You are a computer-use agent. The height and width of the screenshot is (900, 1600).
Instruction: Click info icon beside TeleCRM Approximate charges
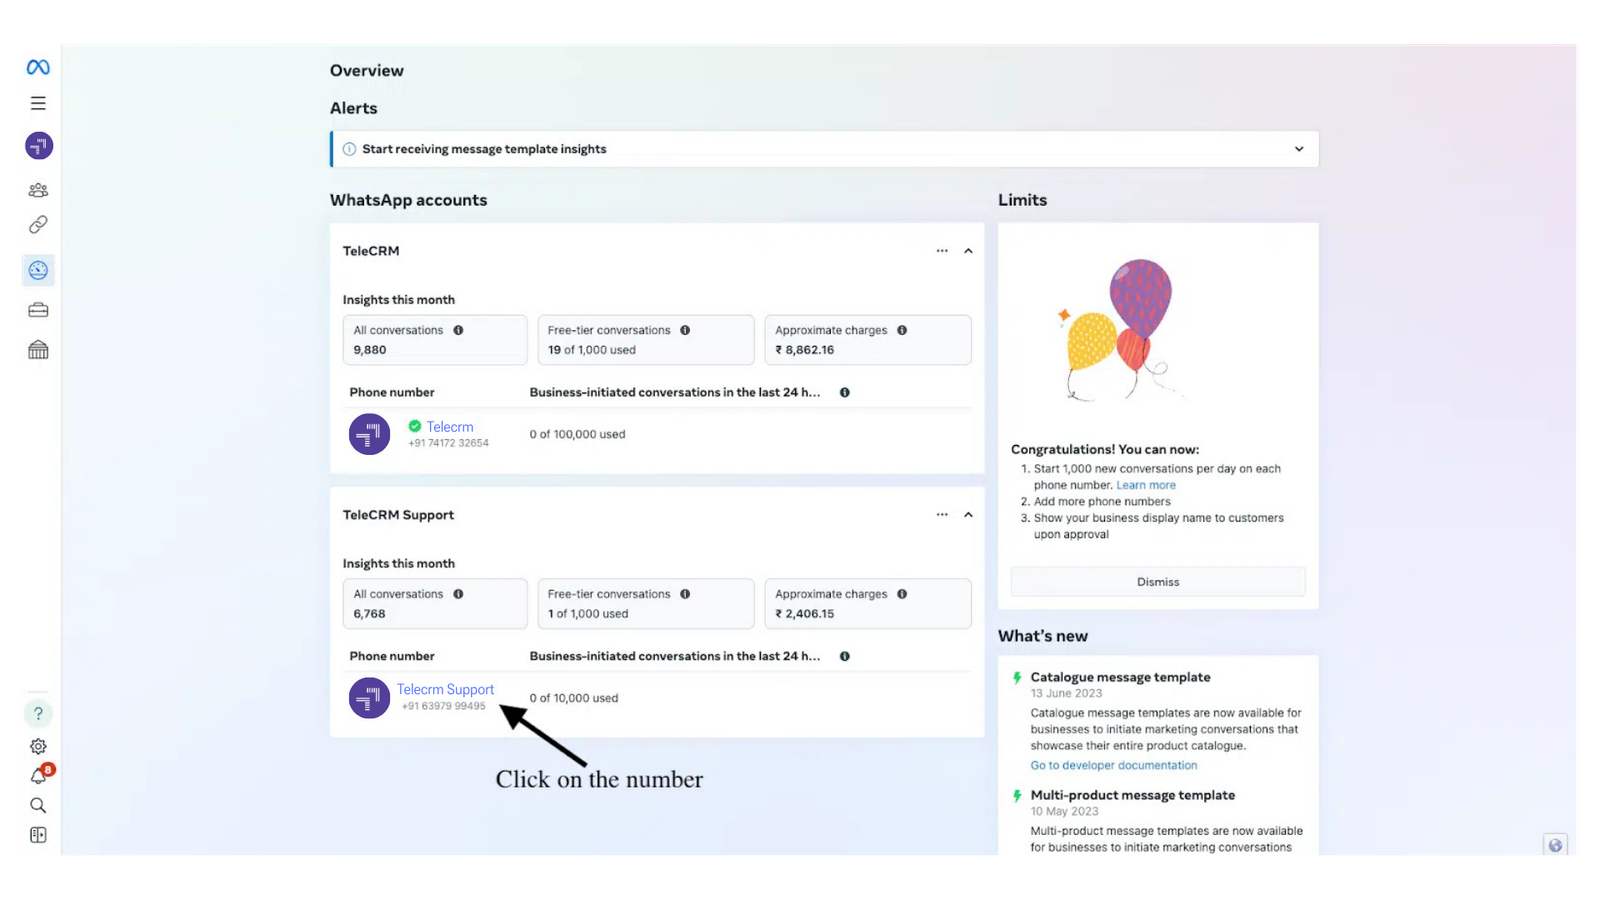coord(902,330)
